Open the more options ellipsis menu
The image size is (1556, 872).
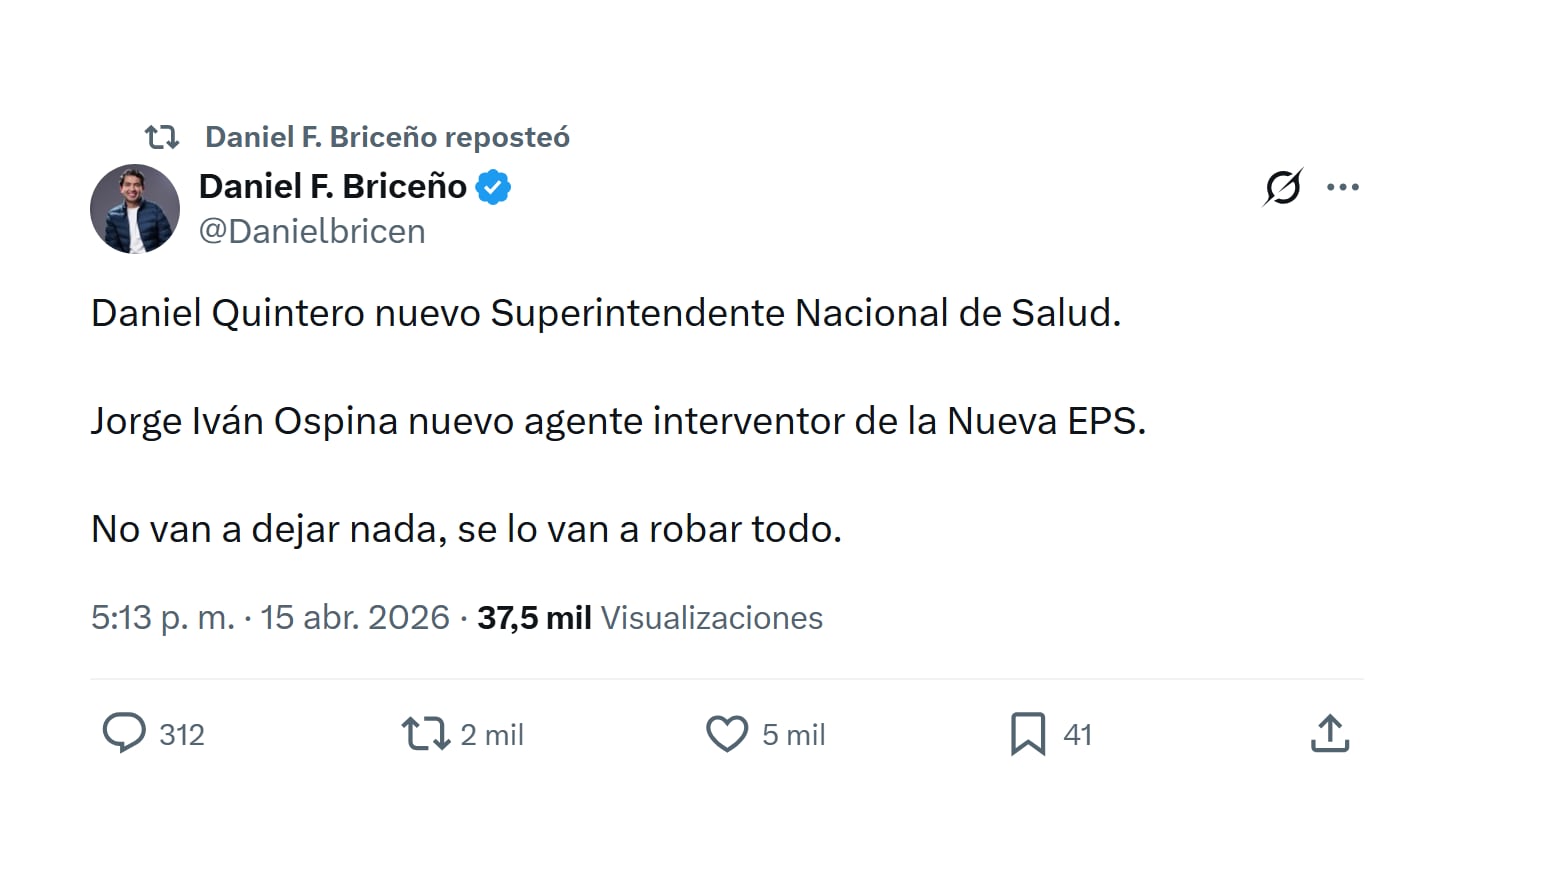tap(1344, 186)
